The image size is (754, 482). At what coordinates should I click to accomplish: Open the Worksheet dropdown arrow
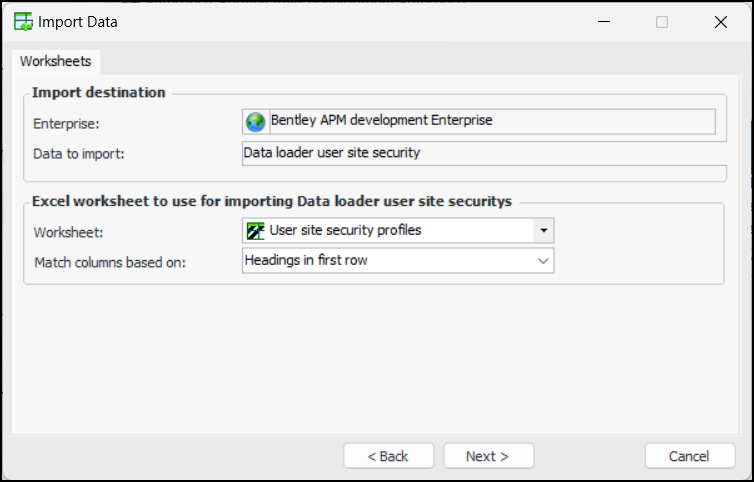coord(543,231)
